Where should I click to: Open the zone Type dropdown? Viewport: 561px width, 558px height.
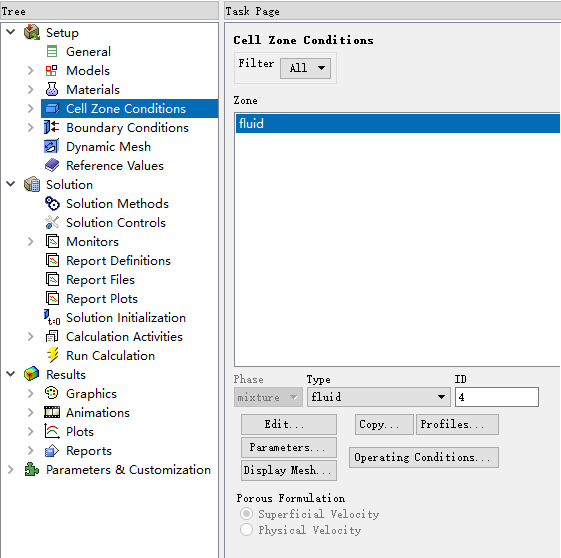[379, 397]
